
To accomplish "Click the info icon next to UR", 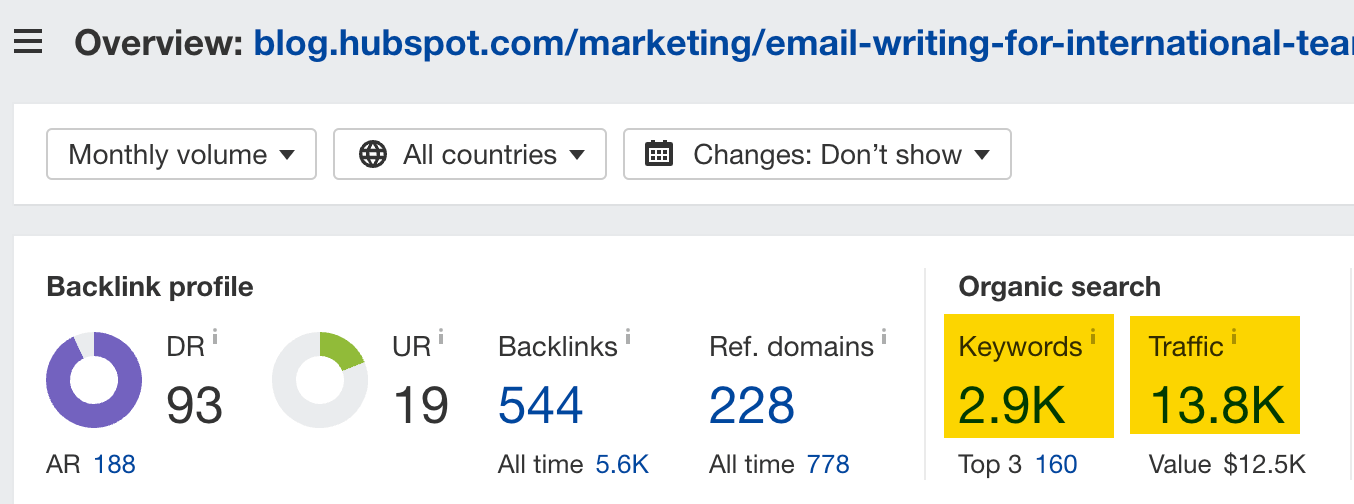I will [x=441, y=337].
